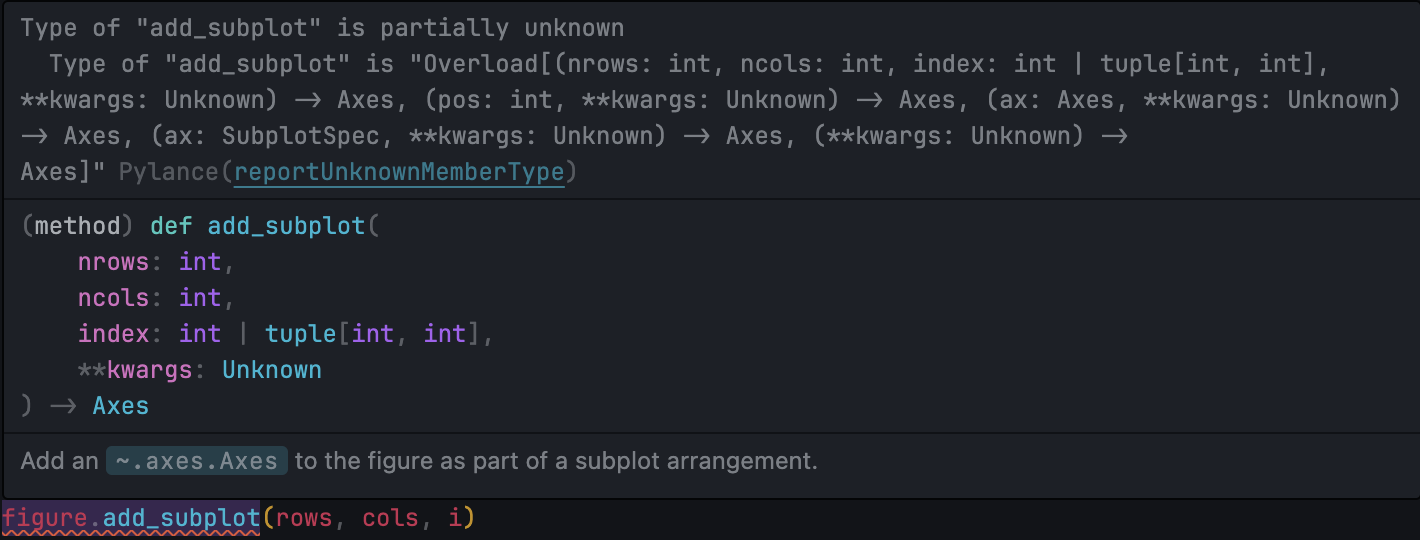The width and height of the screenshot is (1420, 540).
Task: Click the nrows parameter in signature
Action: pos(113,262)
